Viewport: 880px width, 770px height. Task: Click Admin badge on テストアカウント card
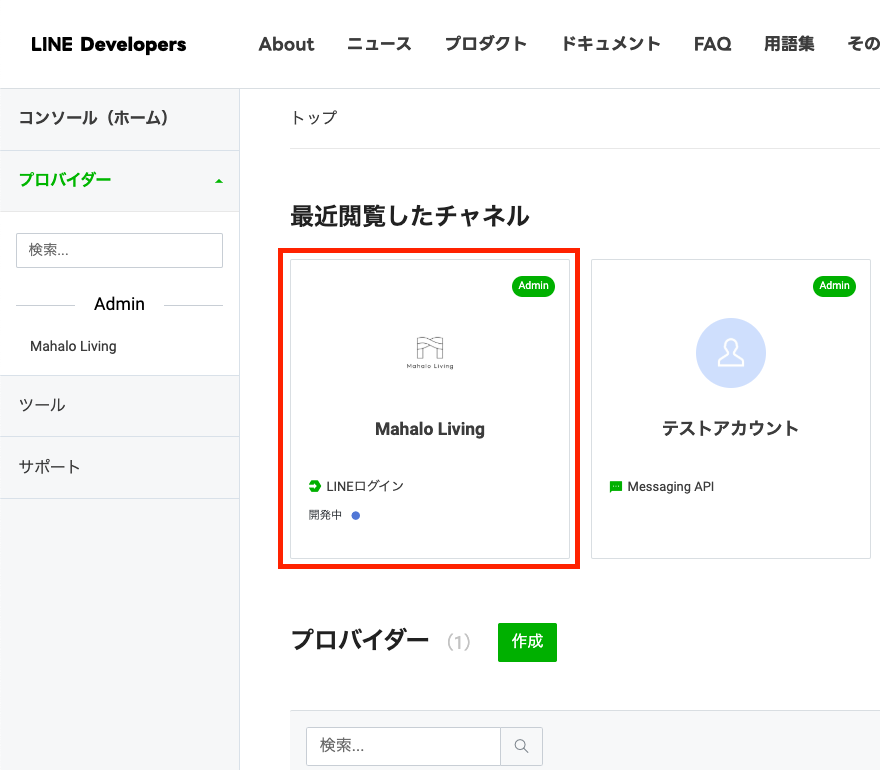pyautogui.click(x=835, y=286)
